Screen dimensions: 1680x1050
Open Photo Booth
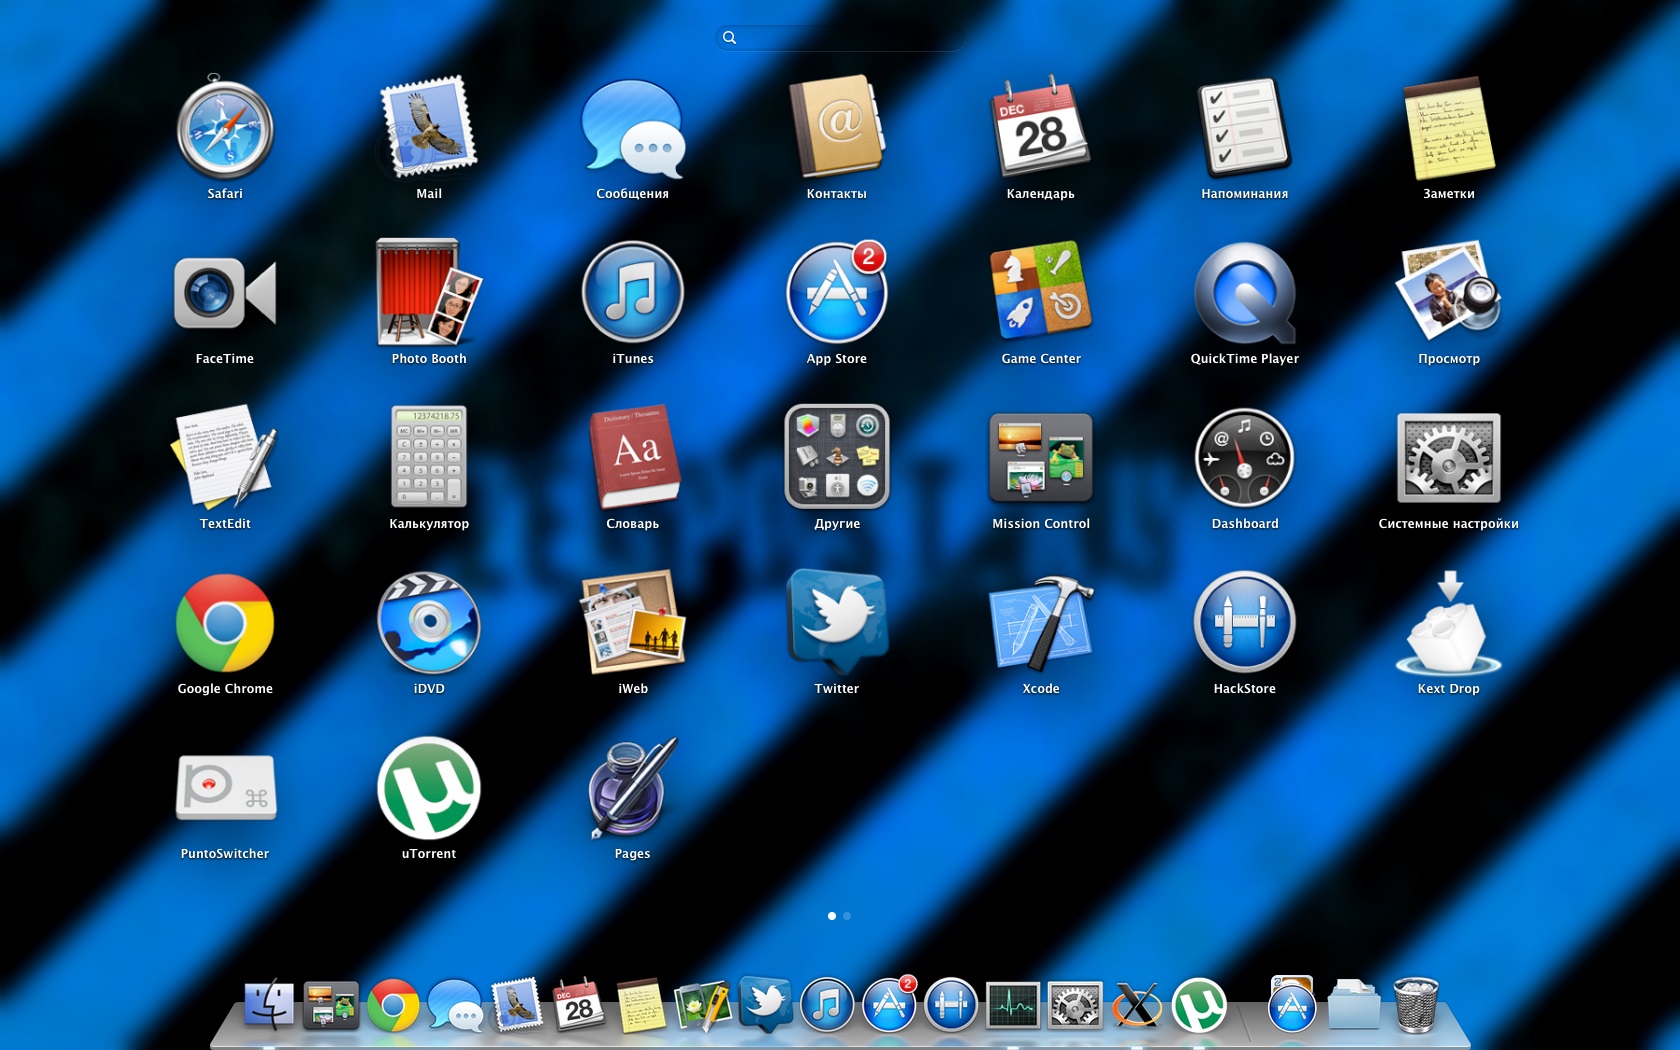click(429, 291)
